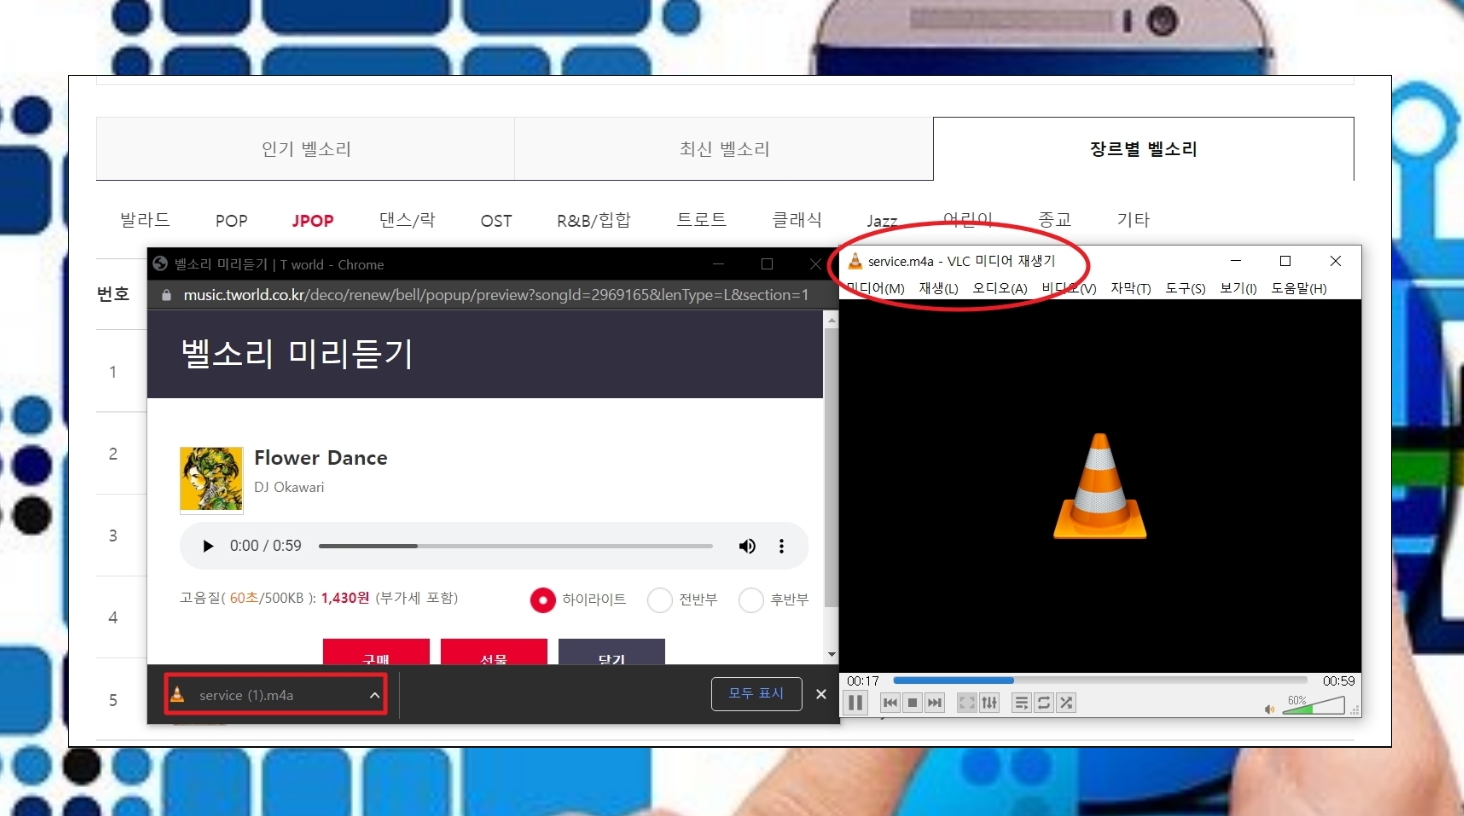Seek on the preview audio progress bar
1464x816 pixels.
tap(515, 546)
